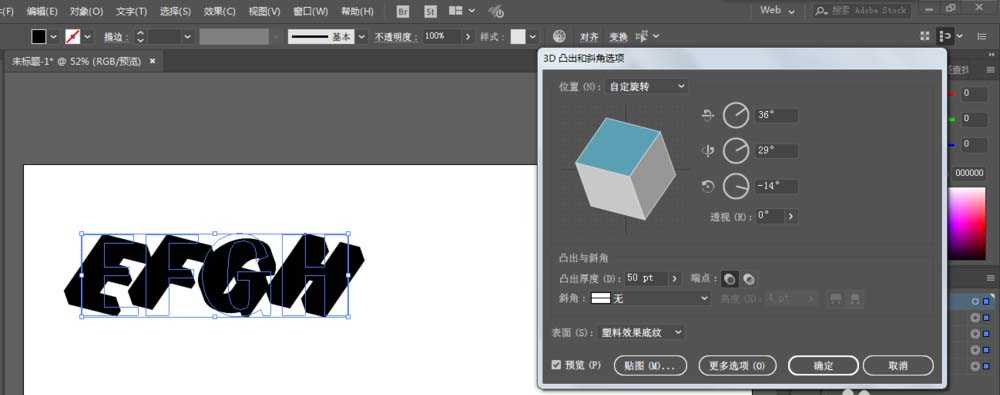Click the align panel options icon at far right
This screenshot has height=395, width=1000.
[x=945, y=36]
